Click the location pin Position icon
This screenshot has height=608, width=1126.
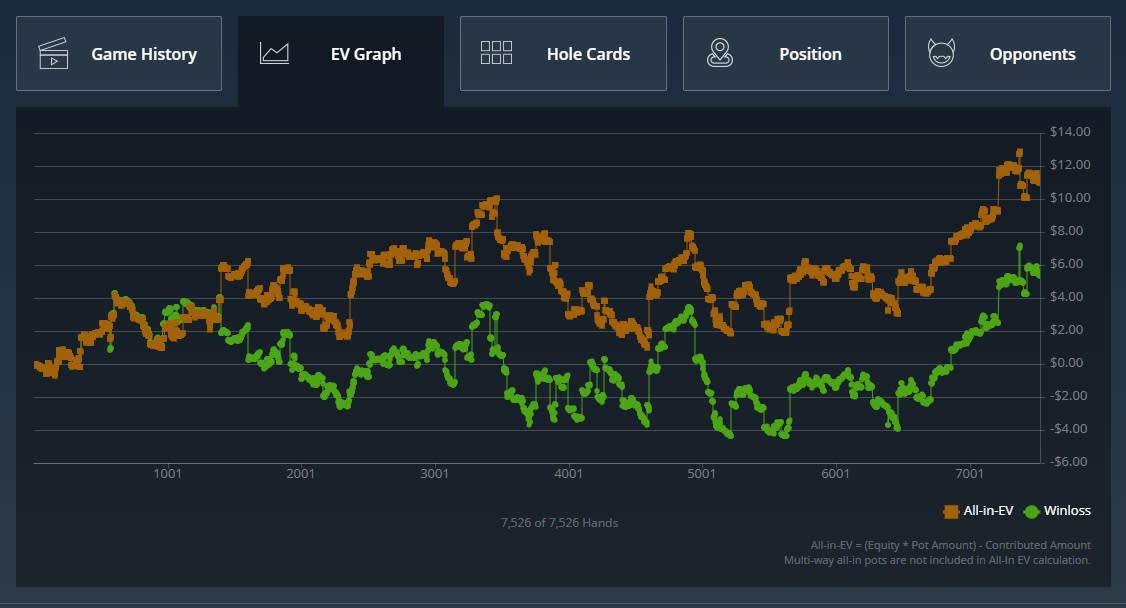pyautogui.click(x=720, y=53)
